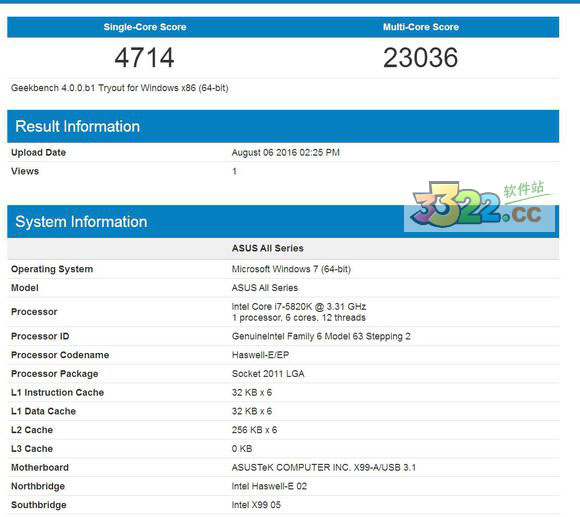Screen dimensions: 580x517
Task: Select the multi-core score 23036
Action: click(421, 58)
